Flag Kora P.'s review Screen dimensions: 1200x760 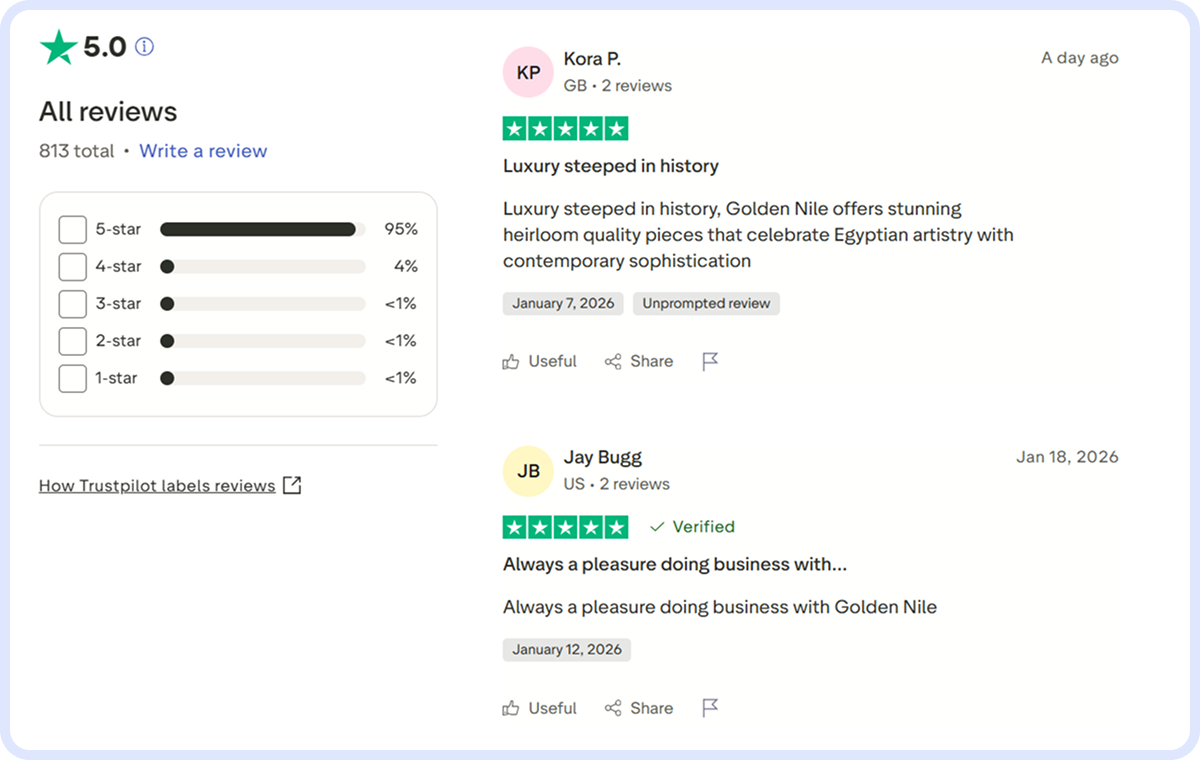(710, 362)
